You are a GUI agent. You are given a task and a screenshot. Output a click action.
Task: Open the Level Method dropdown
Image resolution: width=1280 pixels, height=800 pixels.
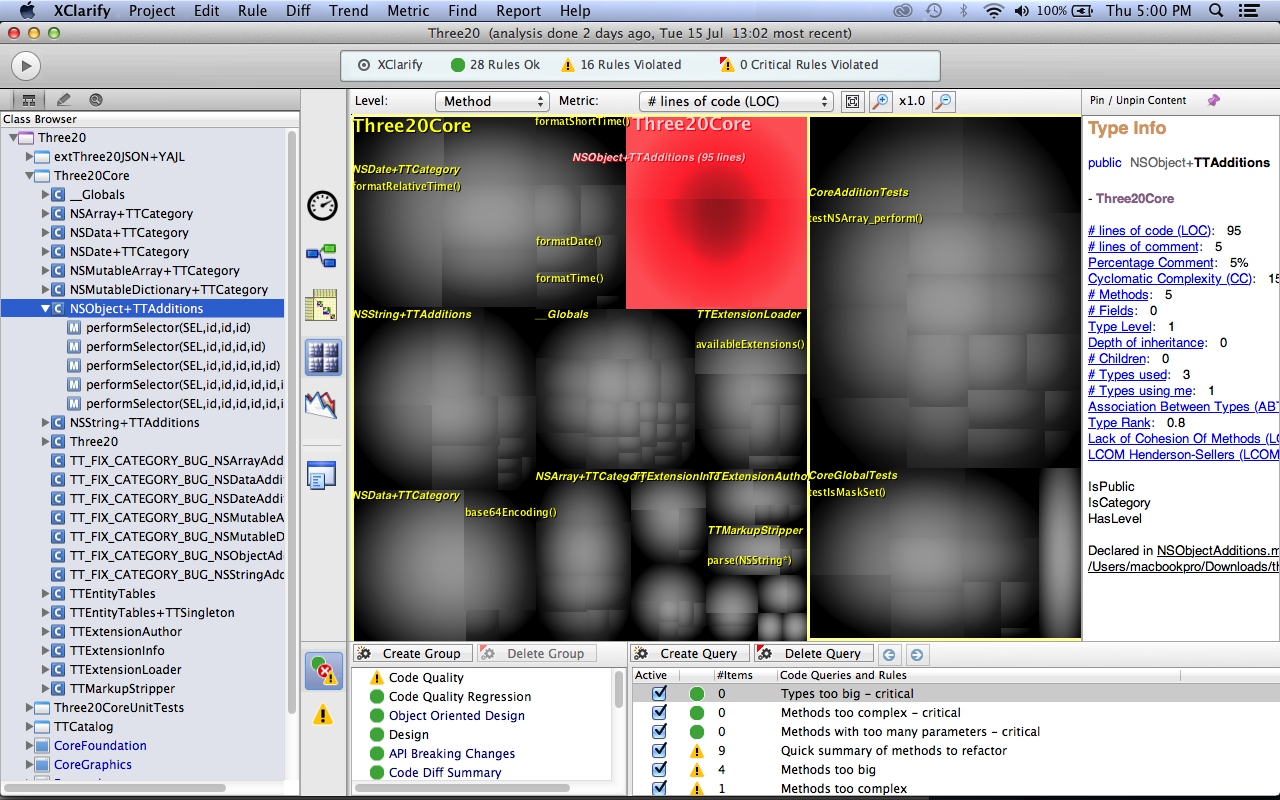coord(492,101)
